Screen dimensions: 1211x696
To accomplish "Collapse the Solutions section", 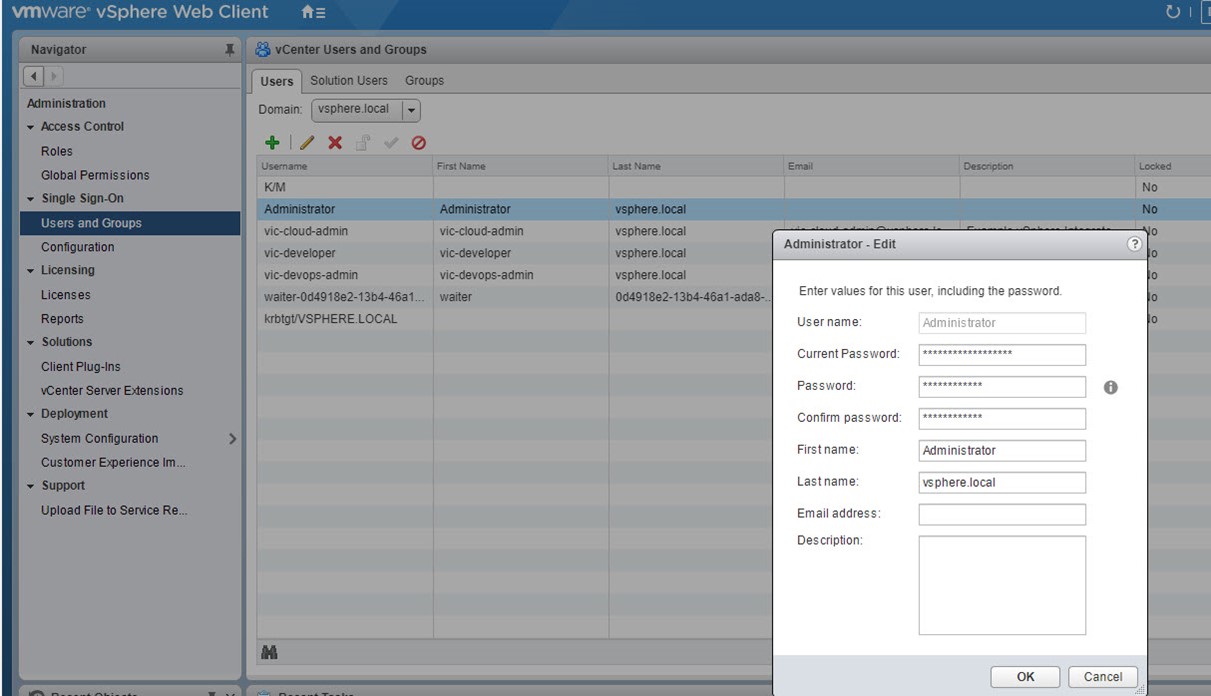I will (31, 343).
